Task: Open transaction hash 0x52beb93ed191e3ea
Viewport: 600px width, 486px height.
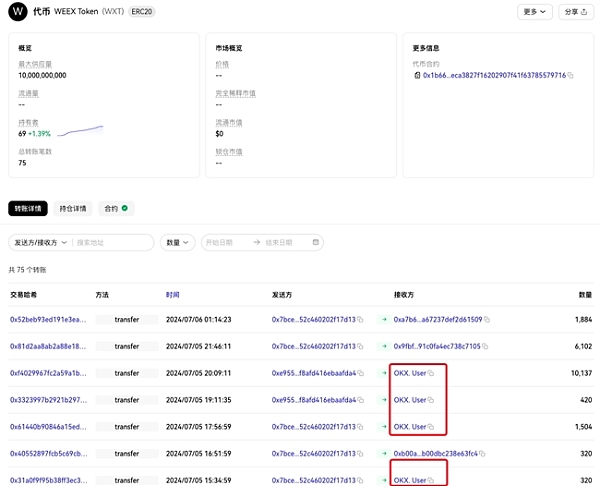Action: coord(48,320)
